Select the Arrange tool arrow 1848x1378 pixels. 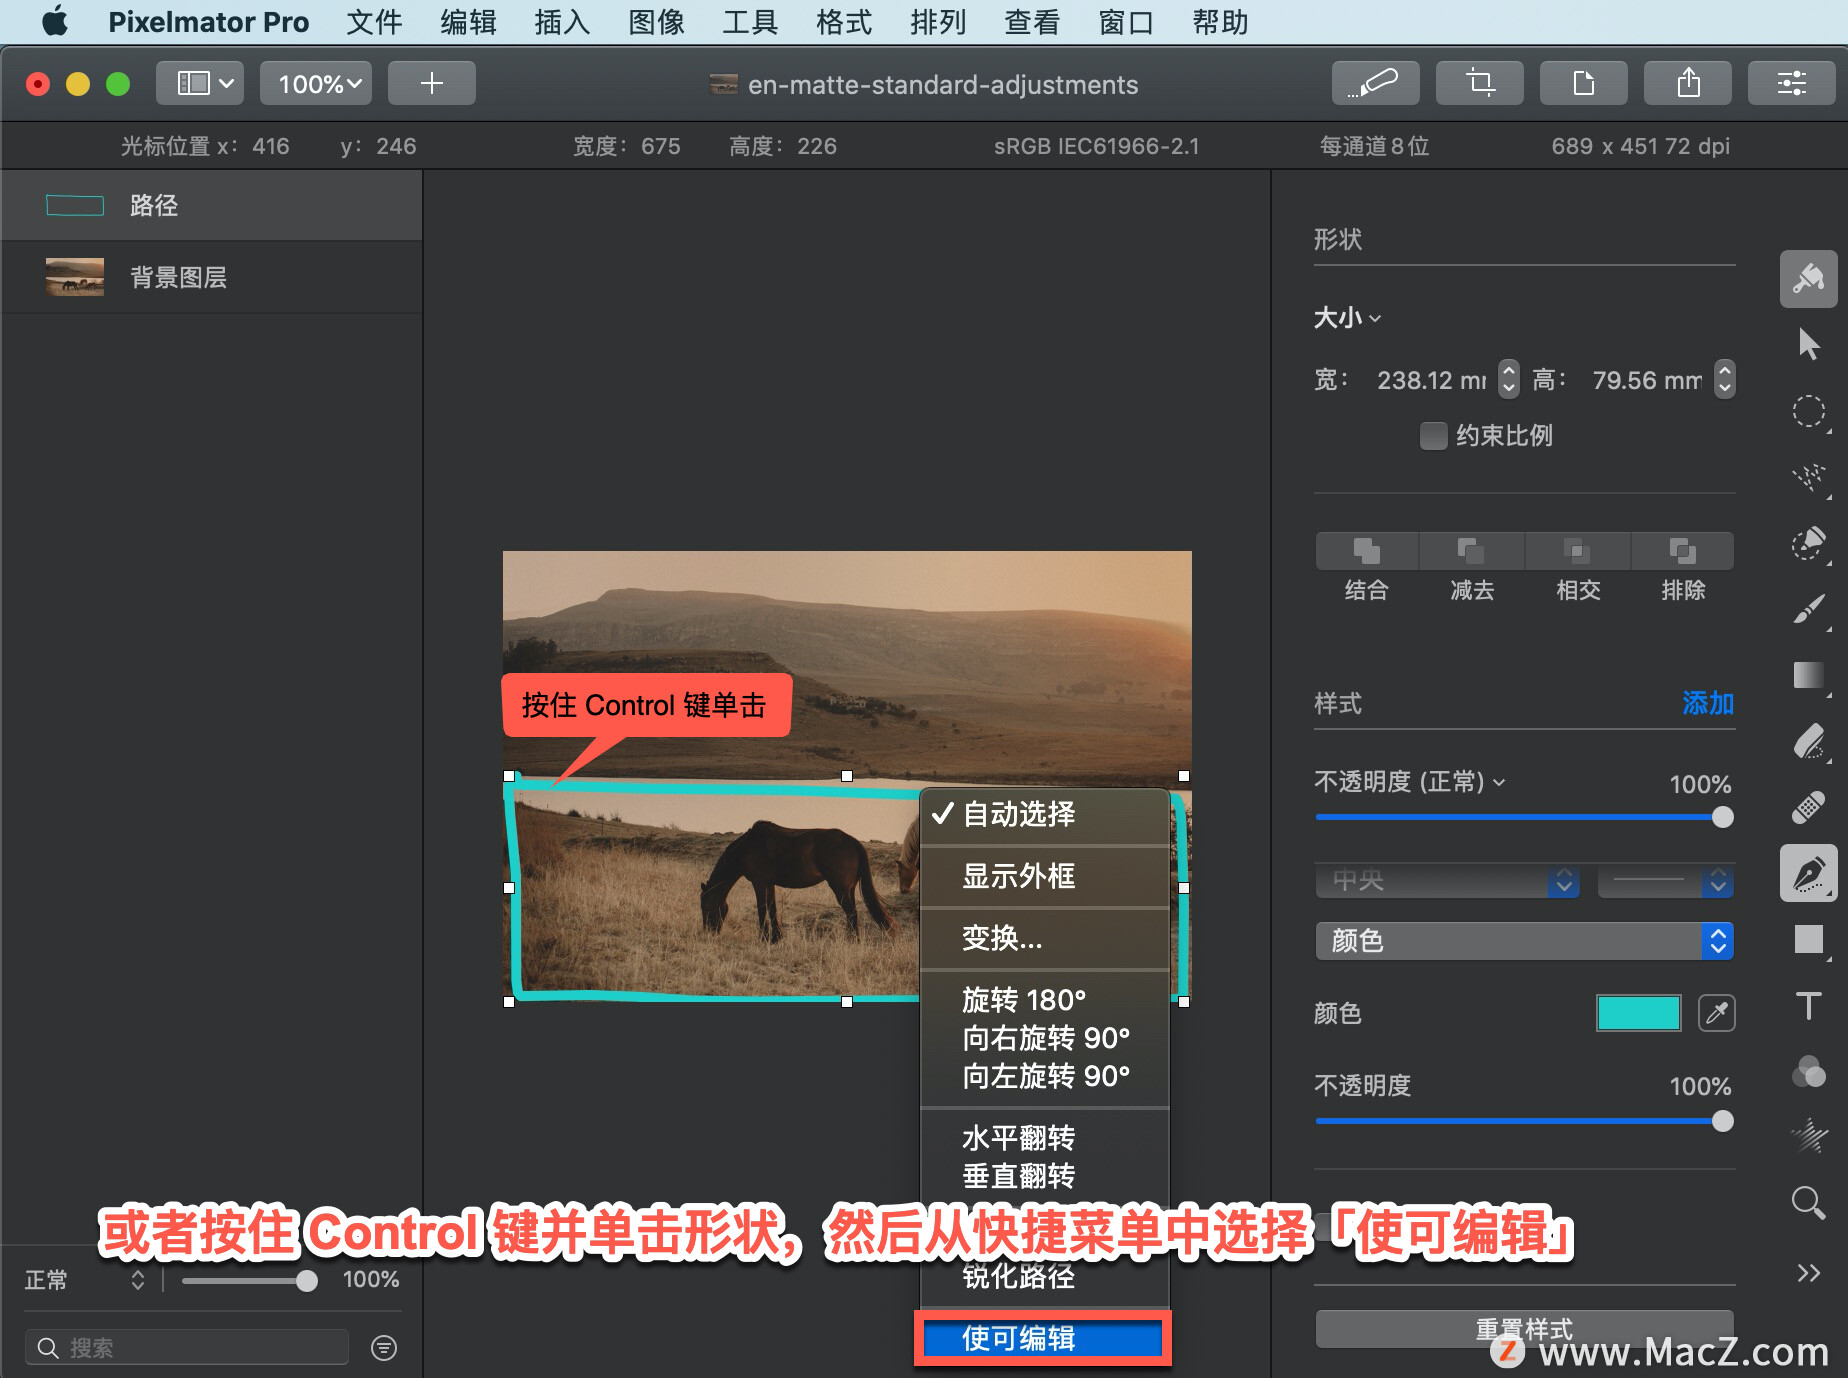click(1810, 343)
